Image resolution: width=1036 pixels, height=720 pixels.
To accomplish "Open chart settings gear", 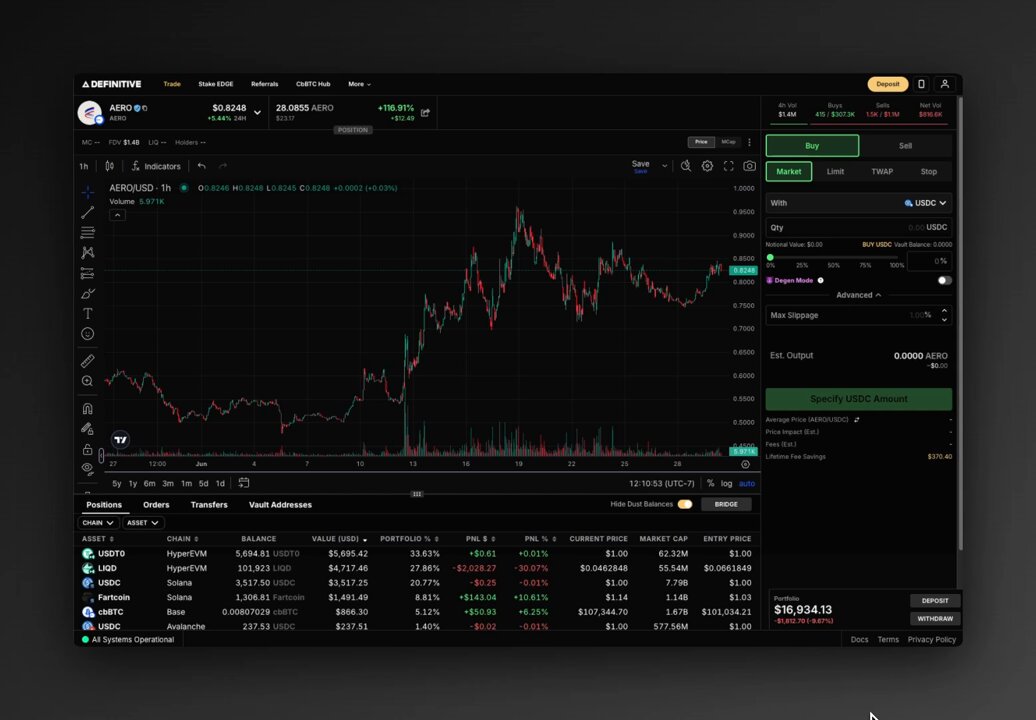I will pos(707,166).
